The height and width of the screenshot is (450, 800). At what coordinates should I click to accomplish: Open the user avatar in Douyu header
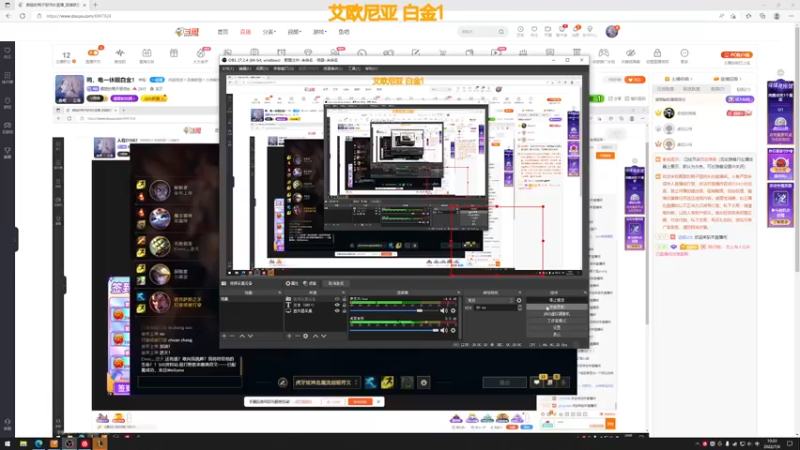[612, 31]
